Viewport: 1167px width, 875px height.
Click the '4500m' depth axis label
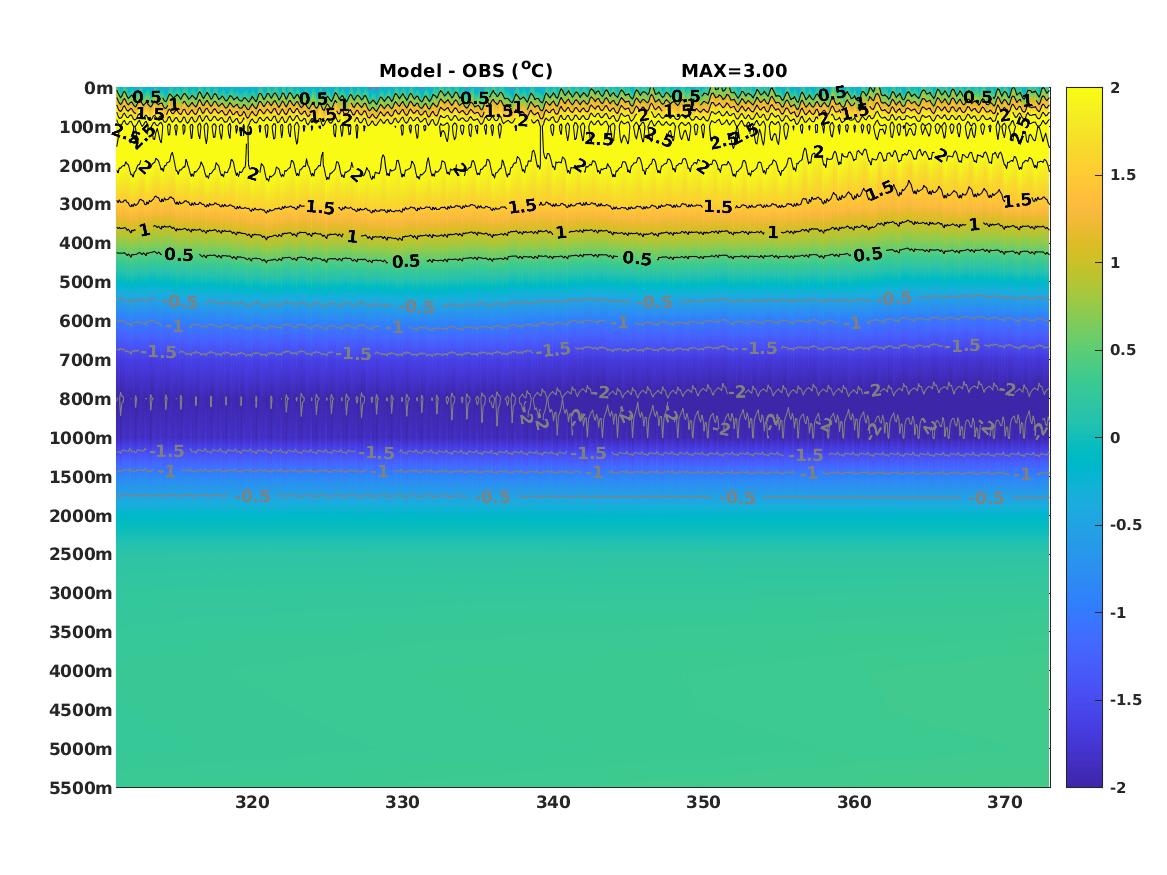[x=81, y=710]
